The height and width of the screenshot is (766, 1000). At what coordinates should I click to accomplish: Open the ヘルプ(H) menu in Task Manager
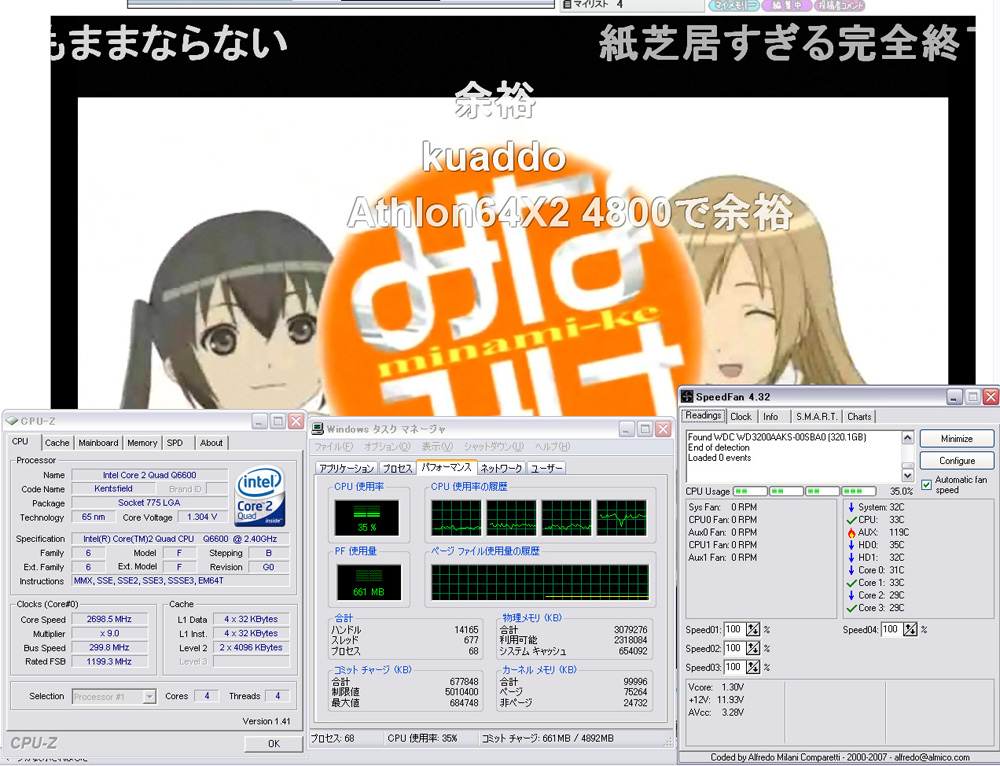[552, 446]
